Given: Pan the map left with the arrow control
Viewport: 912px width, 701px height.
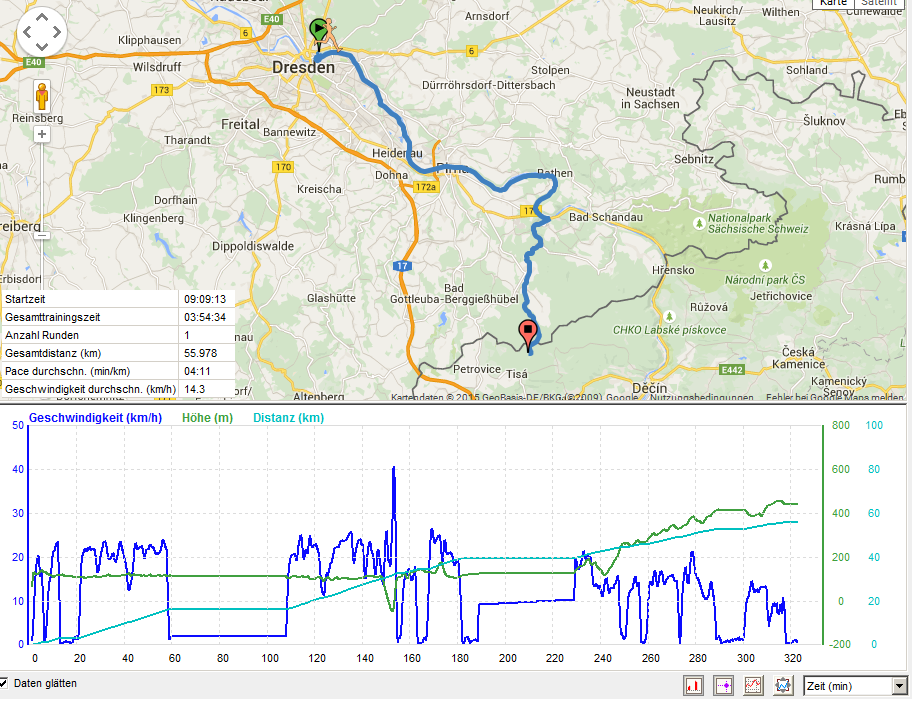Looking at the screenshot, I should [27, 31].
